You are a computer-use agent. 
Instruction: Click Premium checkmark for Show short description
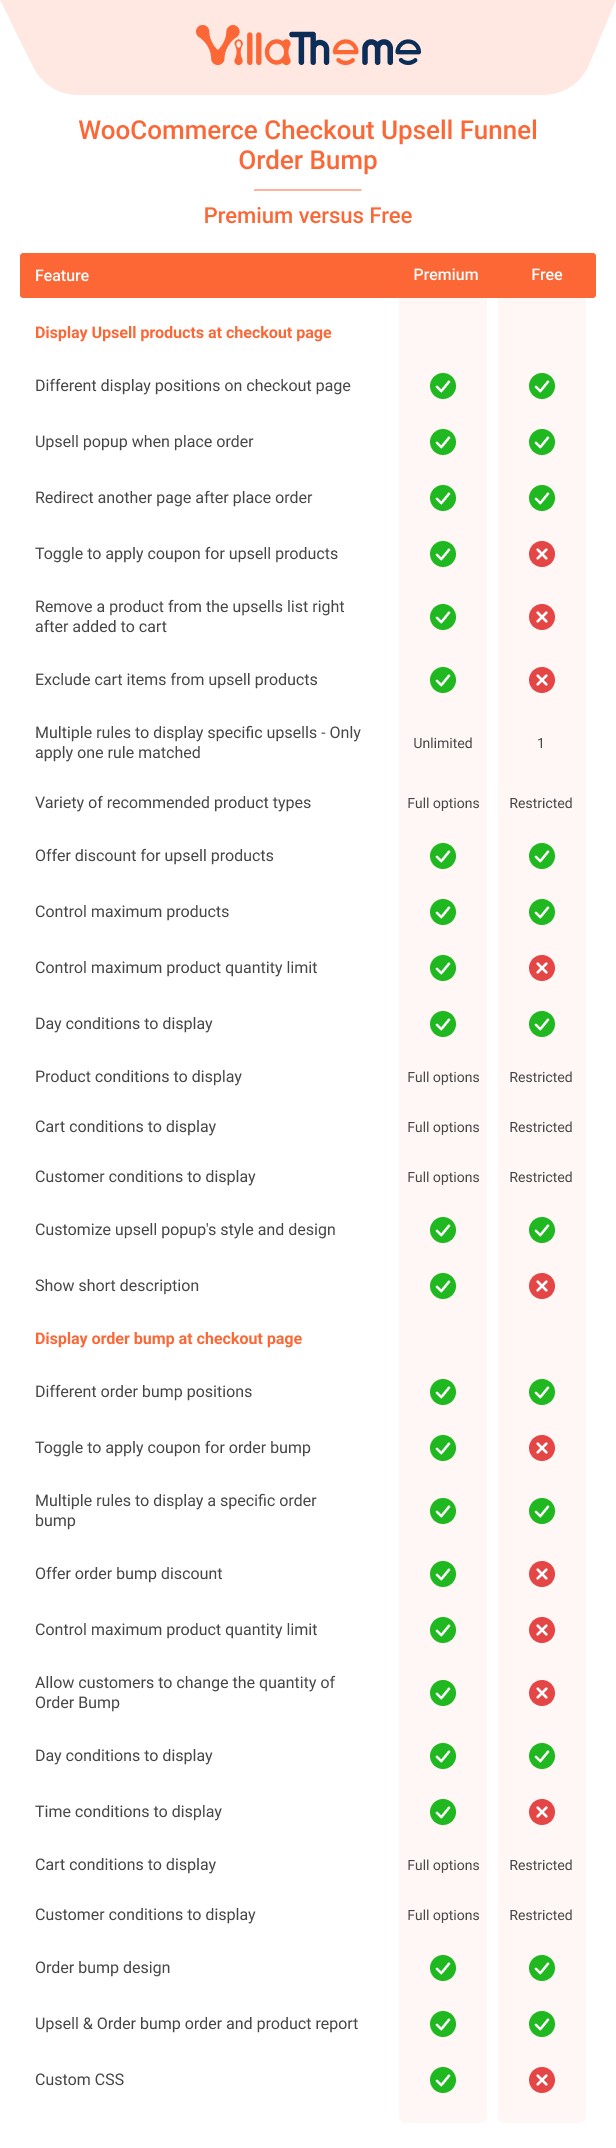443,1286
